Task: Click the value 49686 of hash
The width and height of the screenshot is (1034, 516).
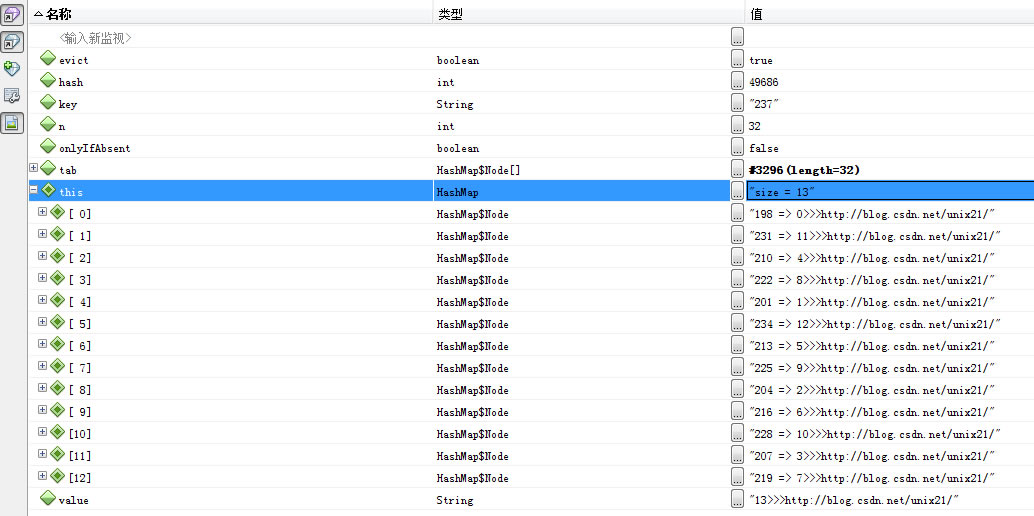Action: tap(764, 82)
